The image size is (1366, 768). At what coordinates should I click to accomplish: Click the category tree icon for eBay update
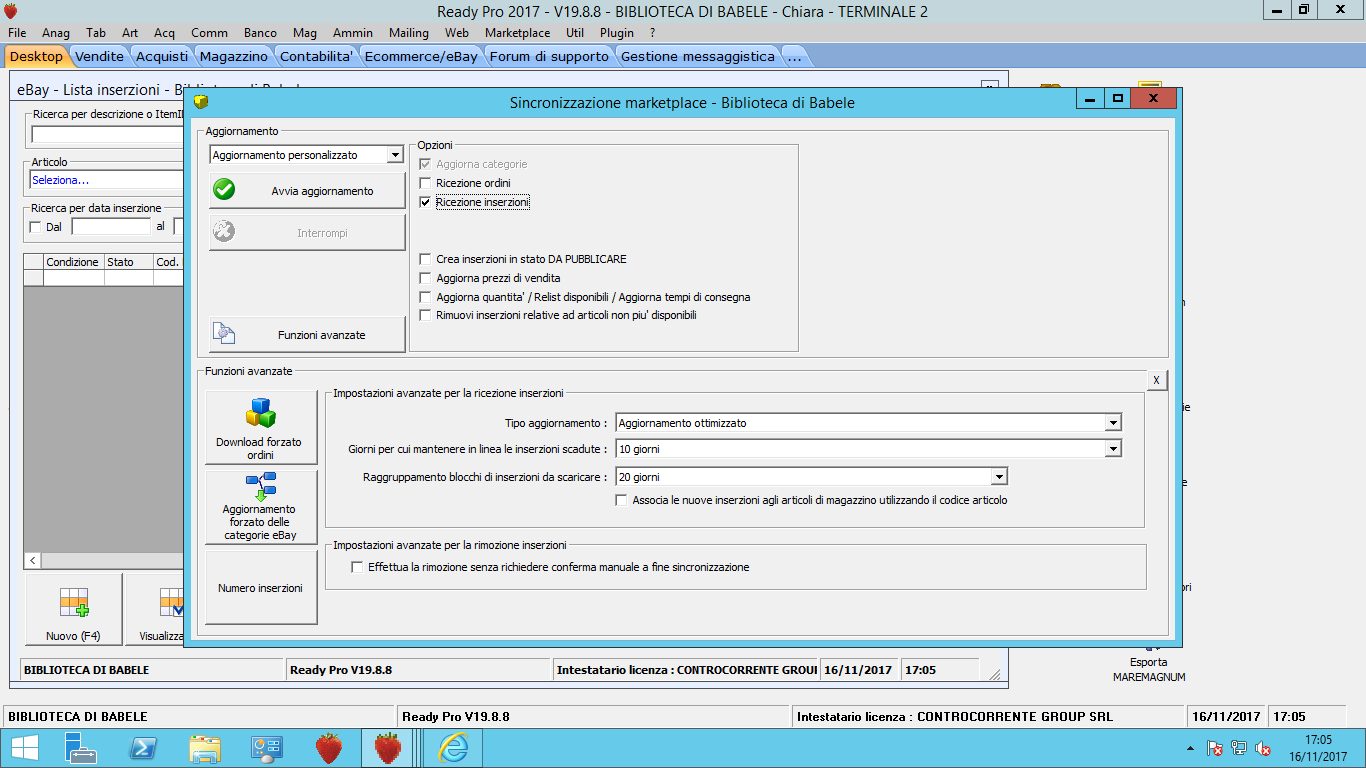click(261, 486)
